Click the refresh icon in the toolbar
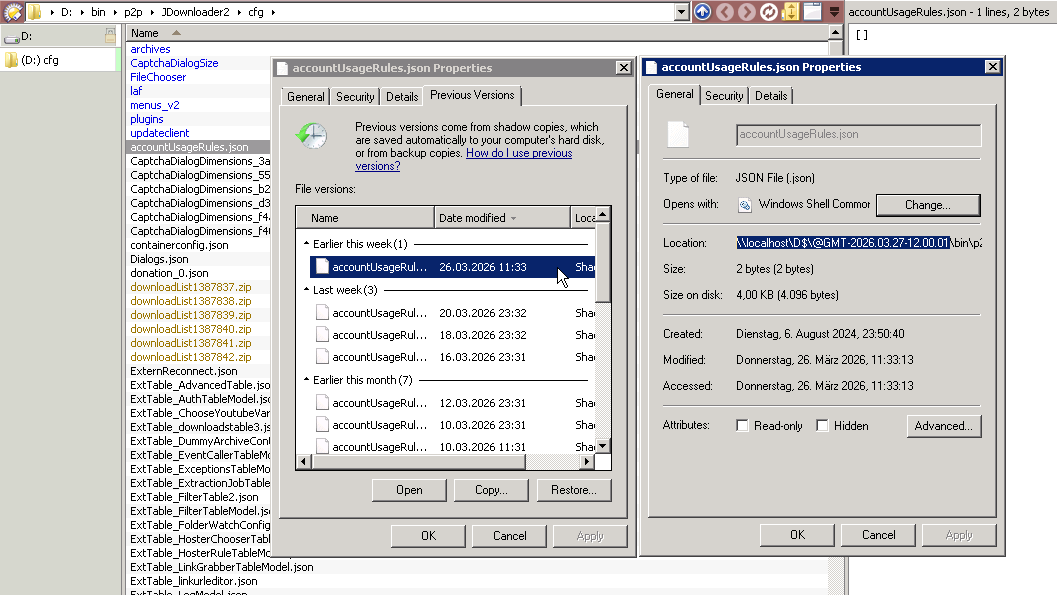 tap(769, 12)
